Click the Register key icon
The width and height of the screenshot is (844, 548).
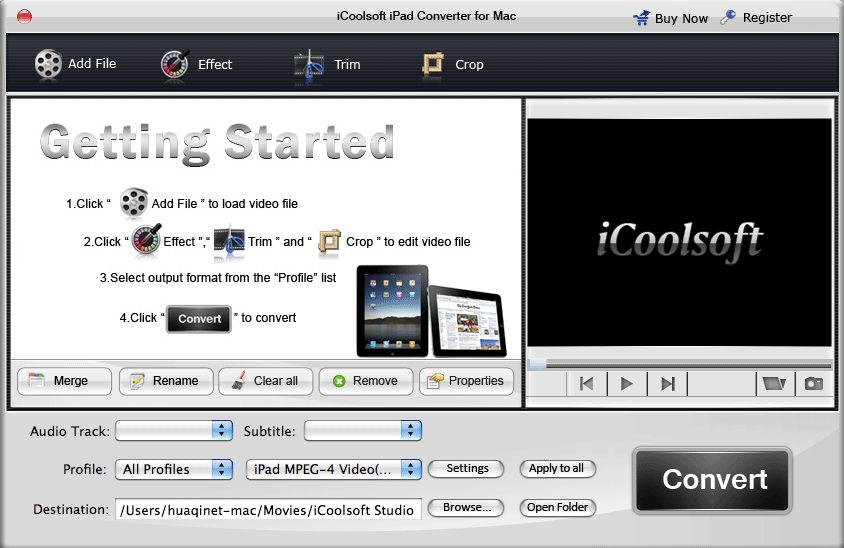(728, 17)
